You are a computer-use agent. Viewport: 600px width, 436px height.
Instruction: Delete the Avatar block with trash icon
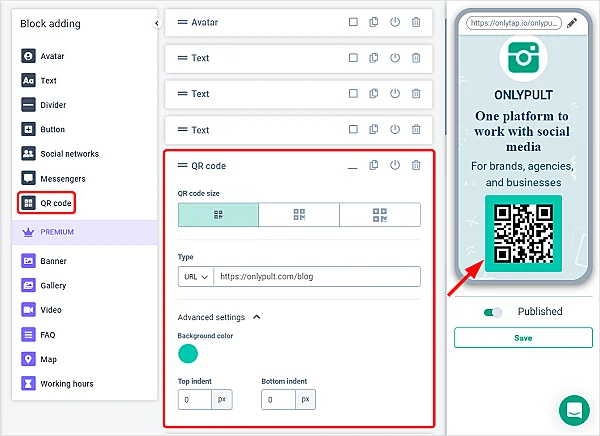tap(416, 22)
